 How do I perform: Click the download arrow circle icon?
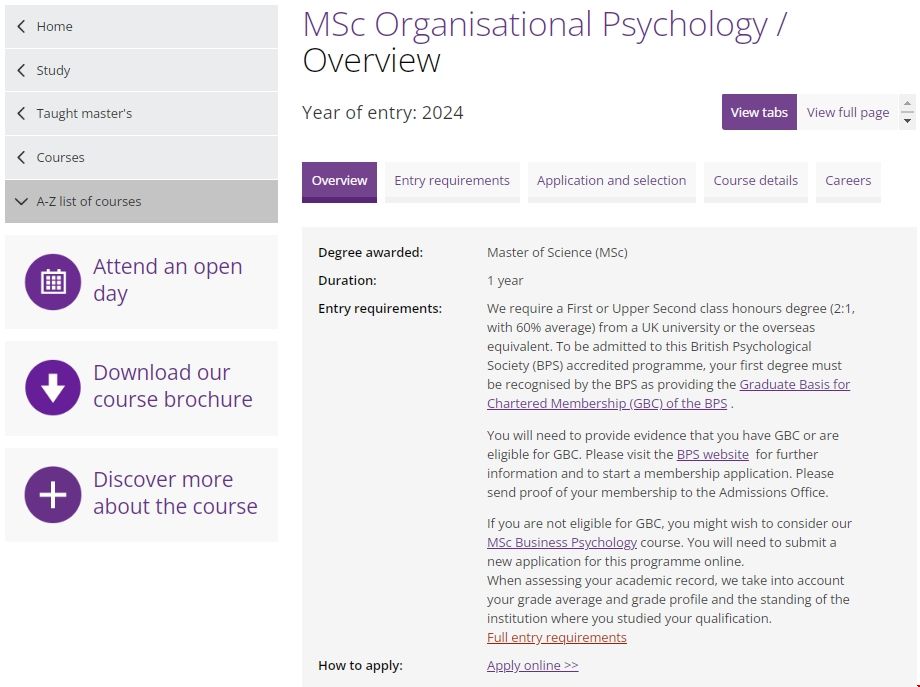pyautogui.click(x=53, y=388)
